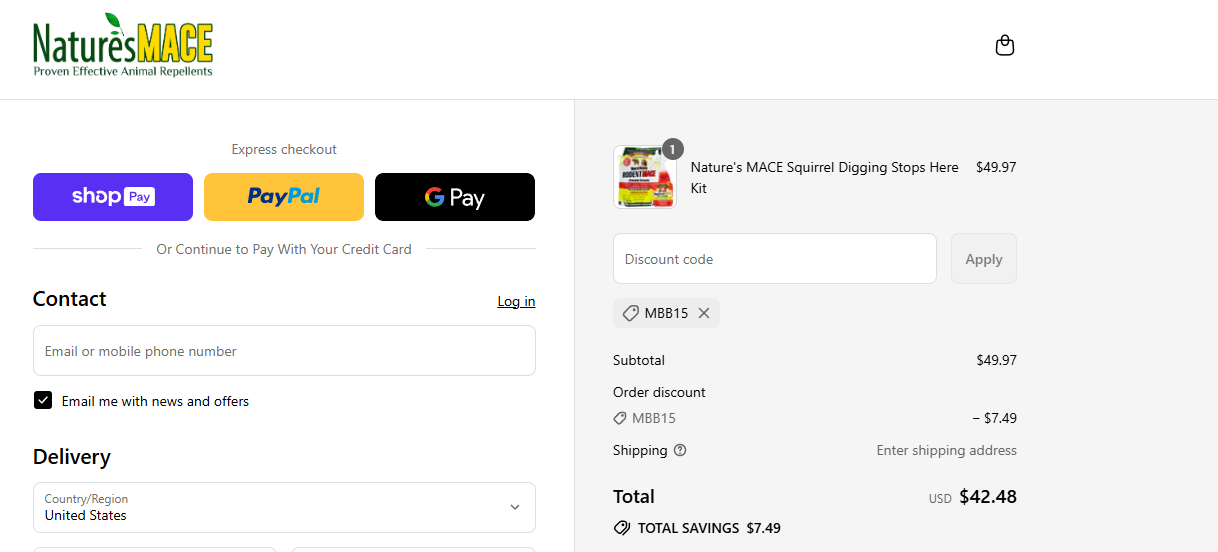Remove the MBB15 discount code tag
The width and height of the screenshot is (1218, 552).
(704, 313)
